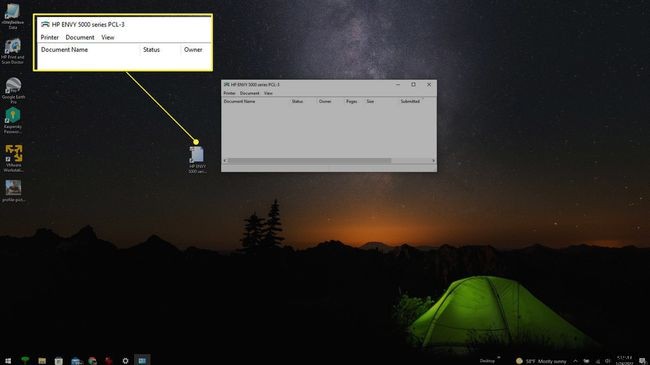Close the HP ENVY 5000 print queue window
Viewport: 650px width, 365px height.
(x=429, y=85)
